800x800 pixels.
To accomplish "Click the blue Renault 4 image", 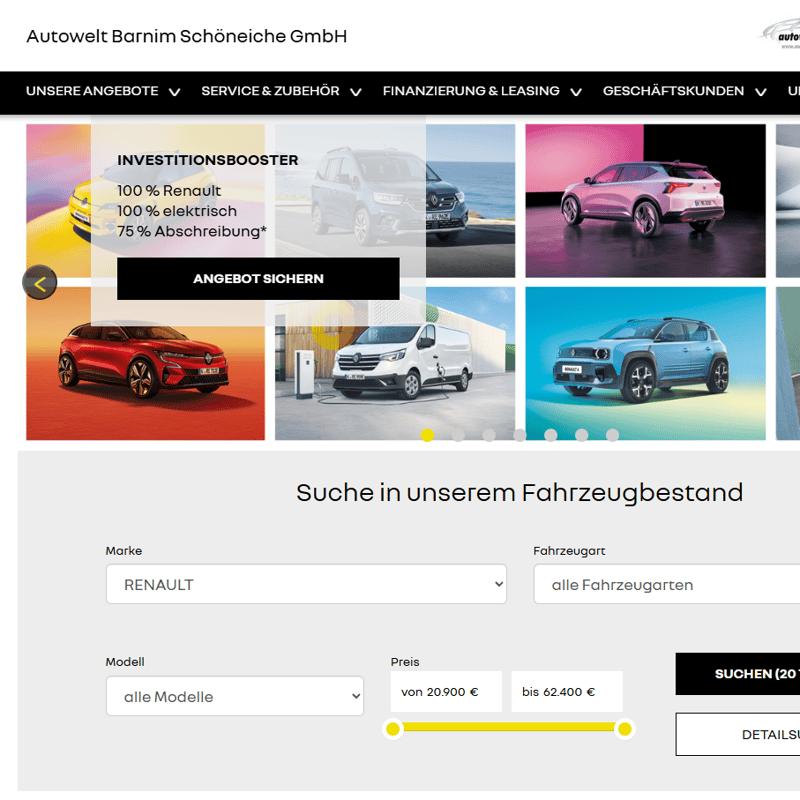I will click(x=645, y=363).
